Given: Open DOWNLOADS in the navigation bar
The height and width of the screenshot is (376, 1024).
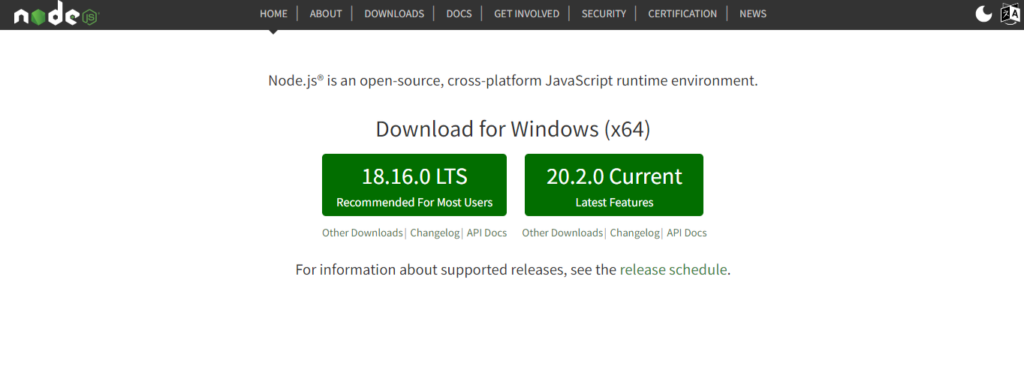Looking at the screenshot, I should click(394, 14).
